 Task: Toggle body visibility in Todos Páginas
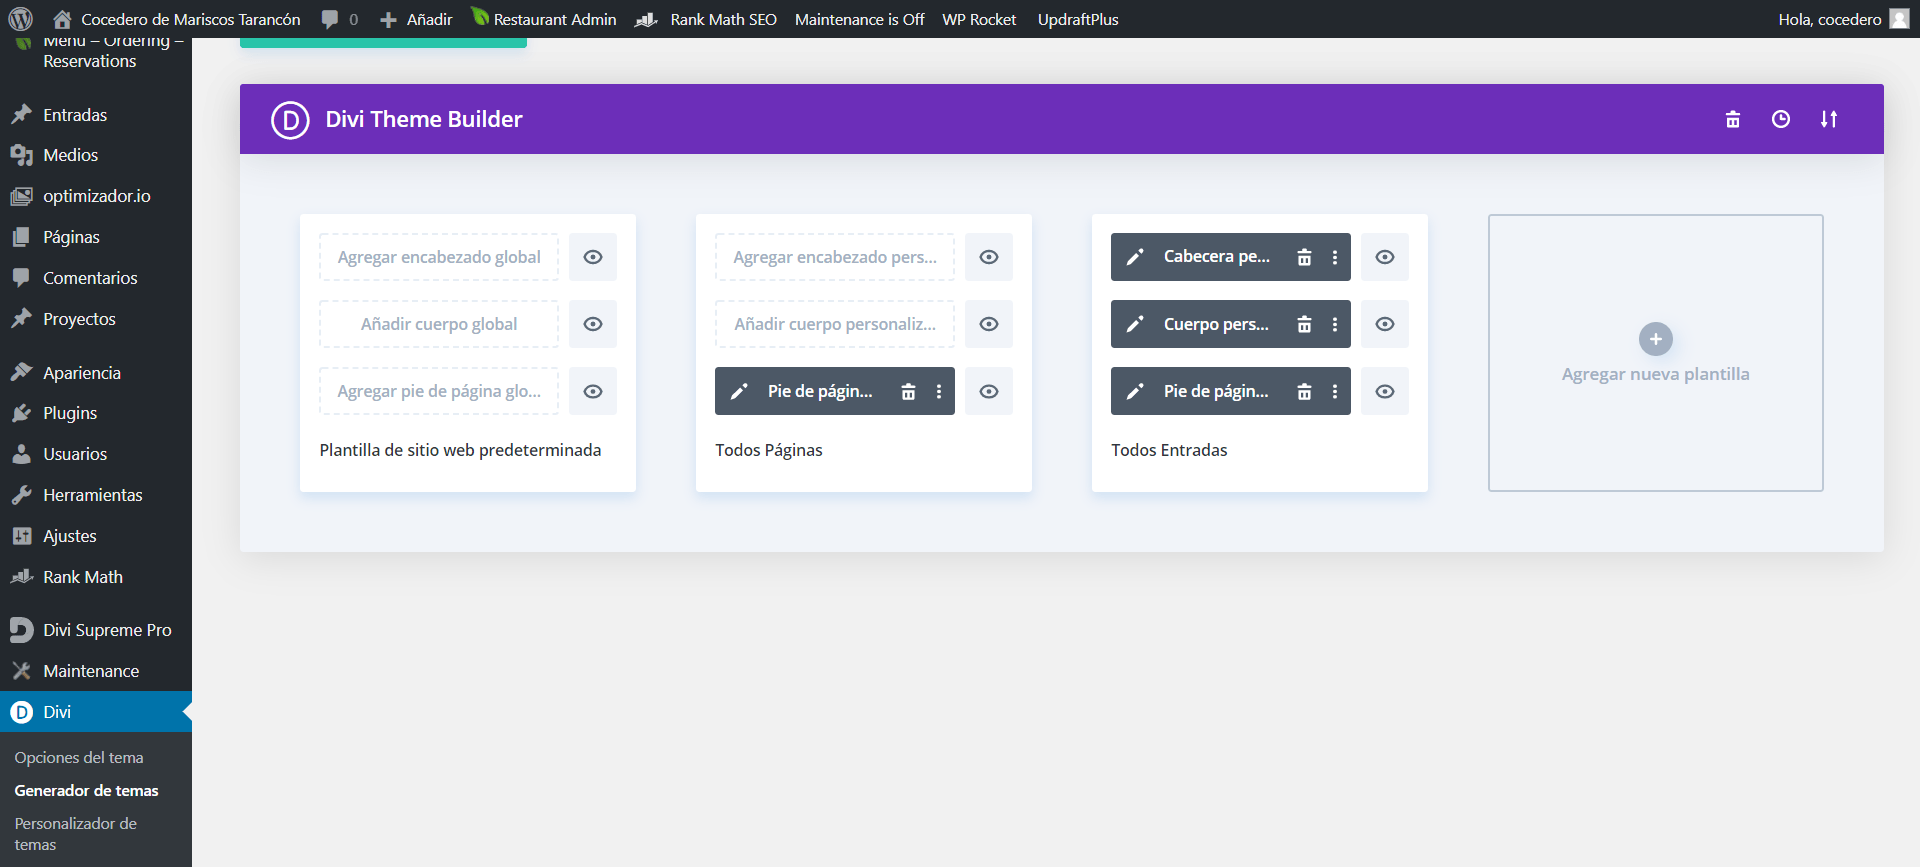[x=989, y=324]
